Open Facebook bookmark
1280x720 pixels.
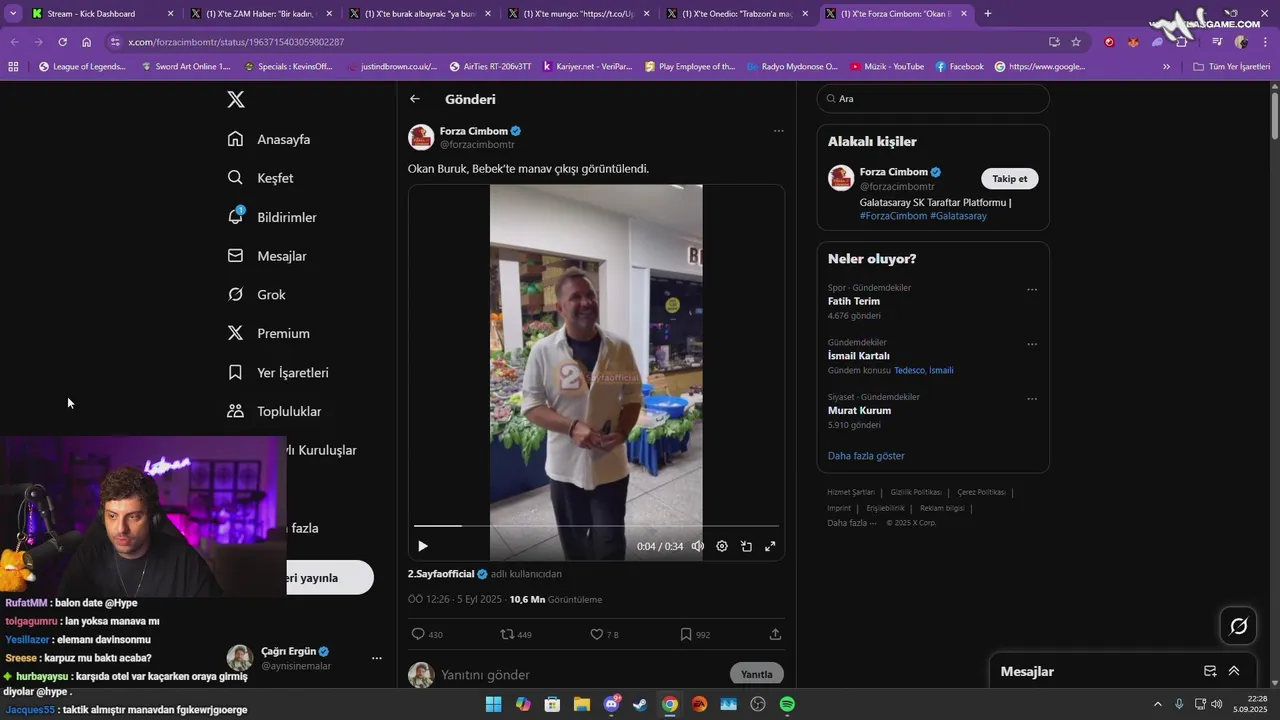[x=960, y=67]
